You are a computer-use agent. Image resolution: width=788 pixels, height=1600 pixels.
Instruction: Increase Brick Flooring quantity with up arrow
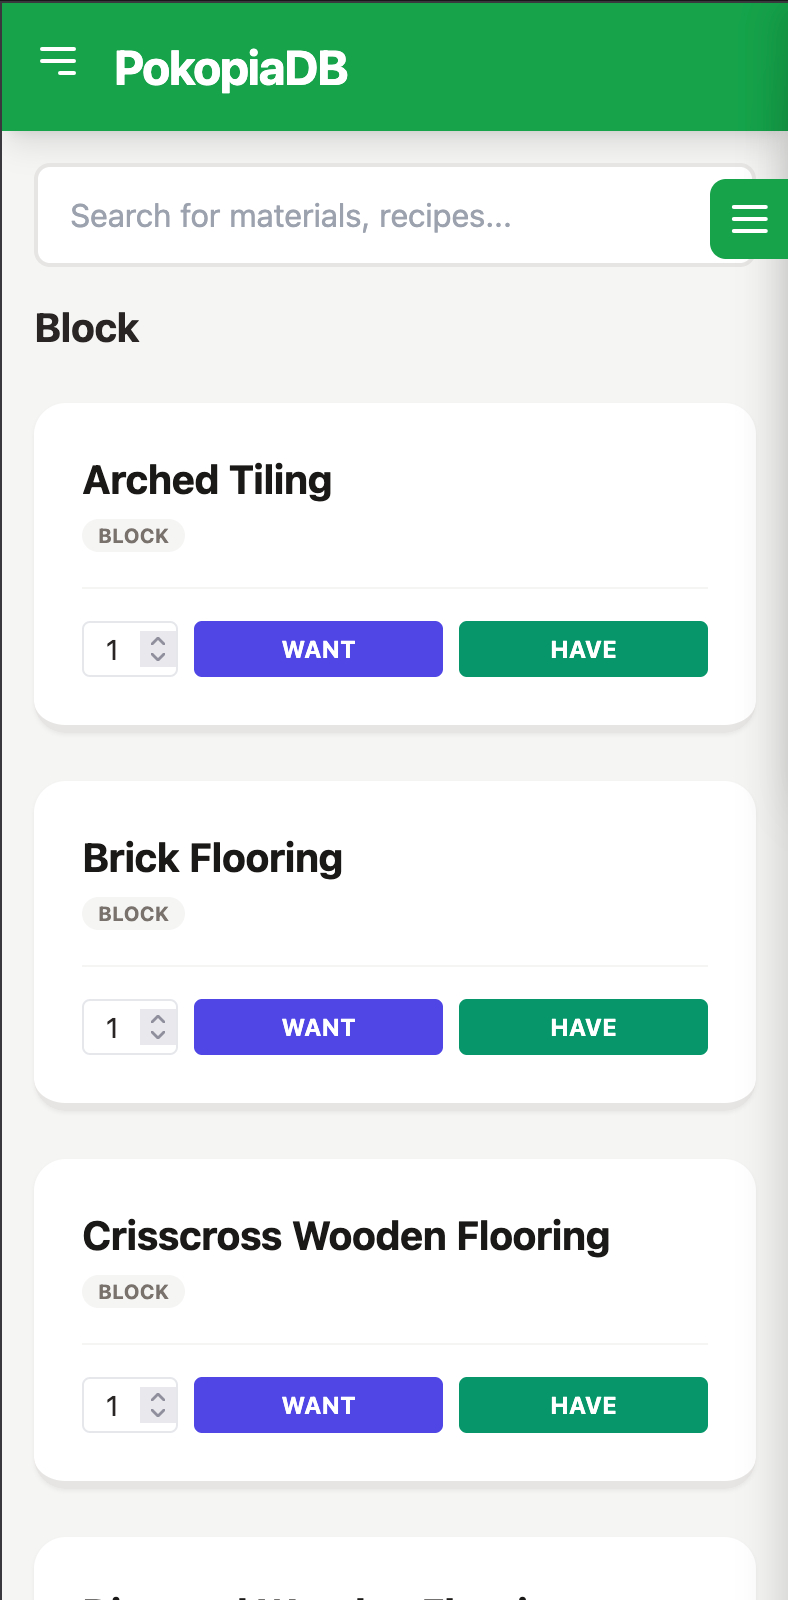tap(158, 1018)
